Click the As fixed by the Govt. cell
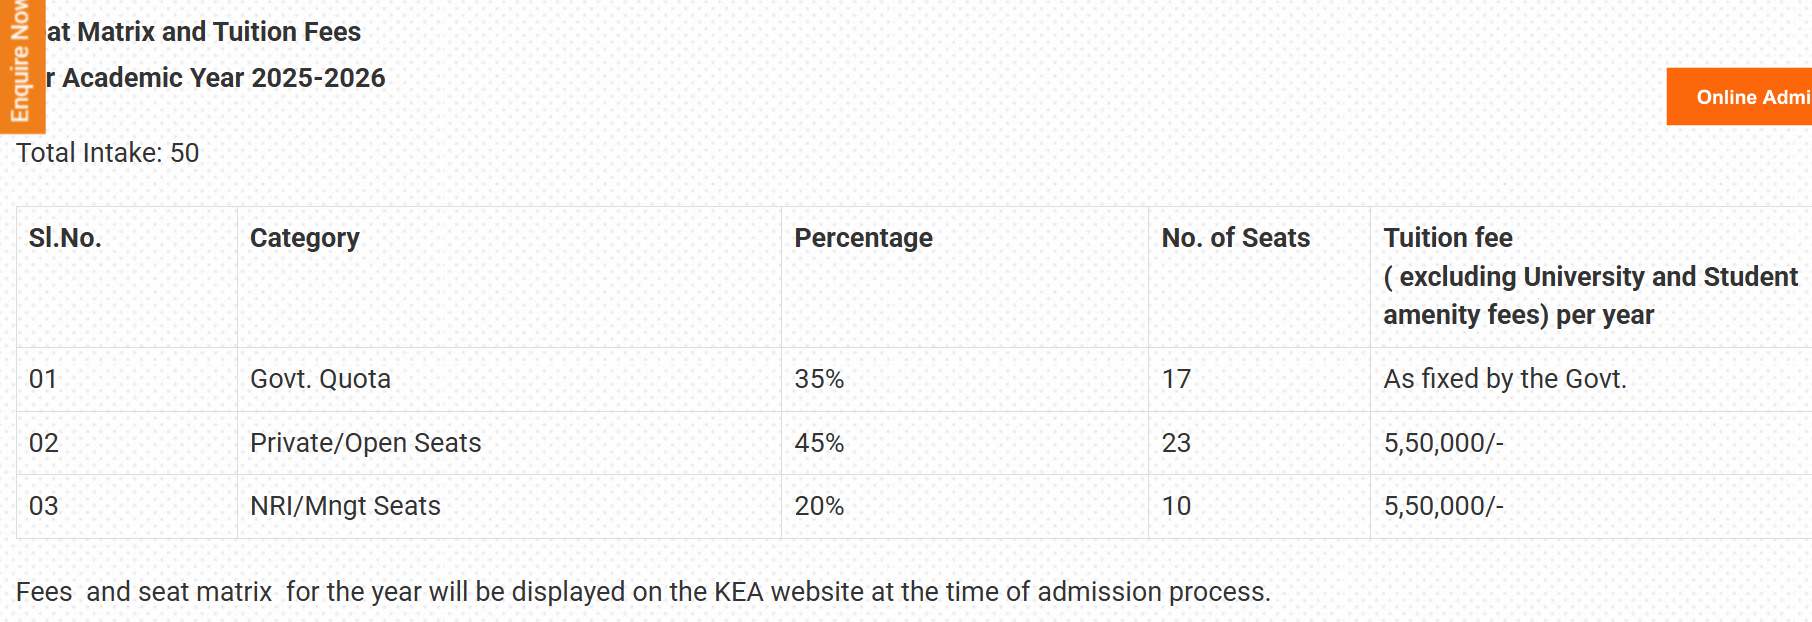 click(1505, 379)
